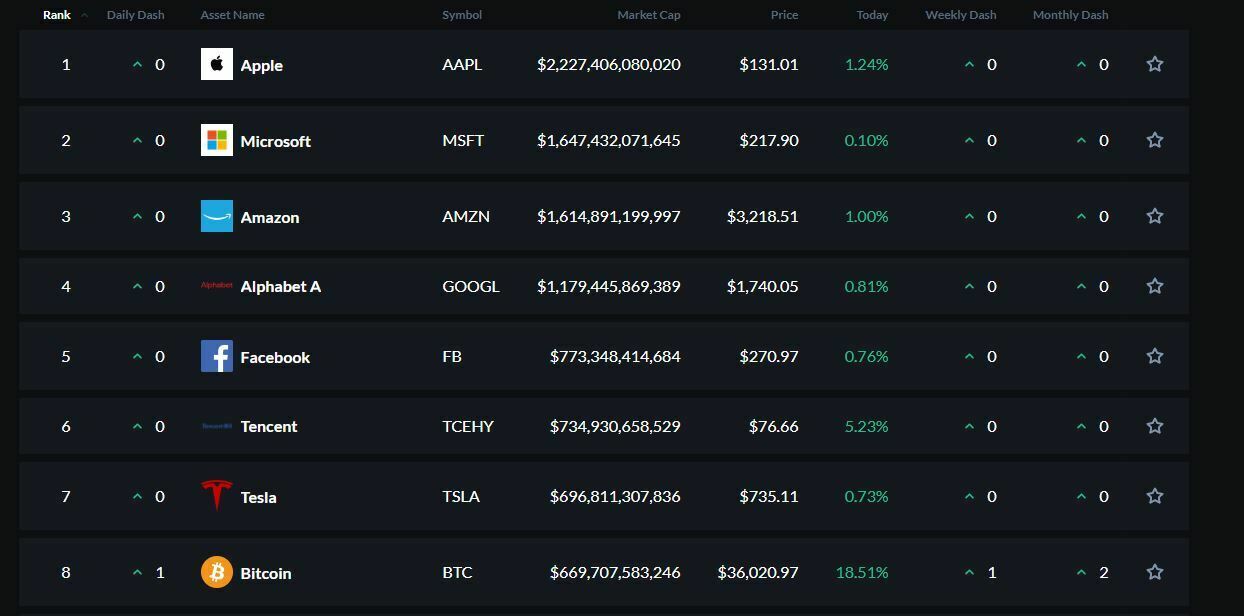Click the Bitcoin logo icon
The image size is (1244, 616).
click(216, 572)
